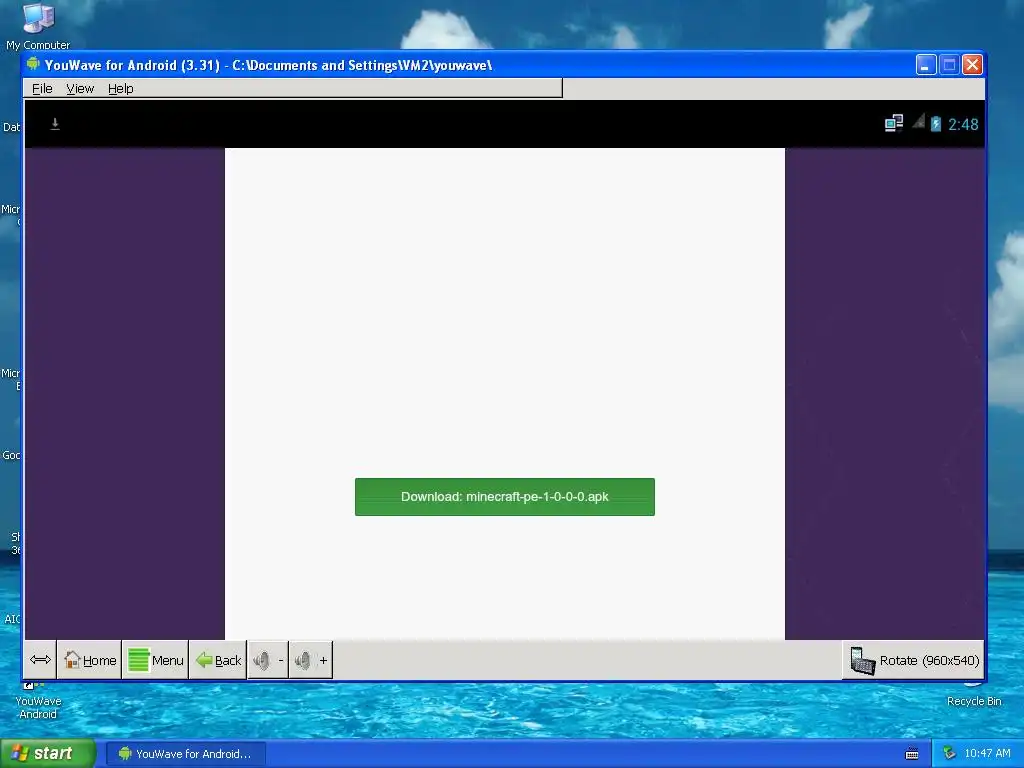Click the double-arrow resize icon
The width and height of the screenshot is (1024, 768).
(x=40, y=660)
